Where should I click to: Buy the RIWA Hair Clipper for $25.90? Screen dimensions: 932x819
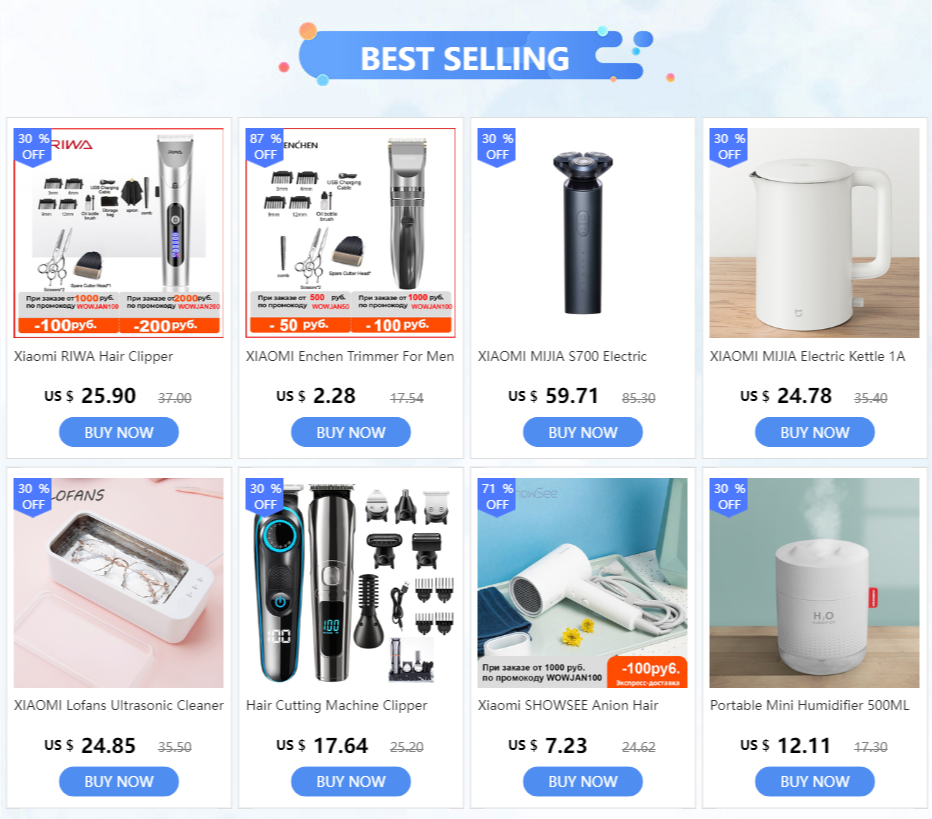coord(119,432)
